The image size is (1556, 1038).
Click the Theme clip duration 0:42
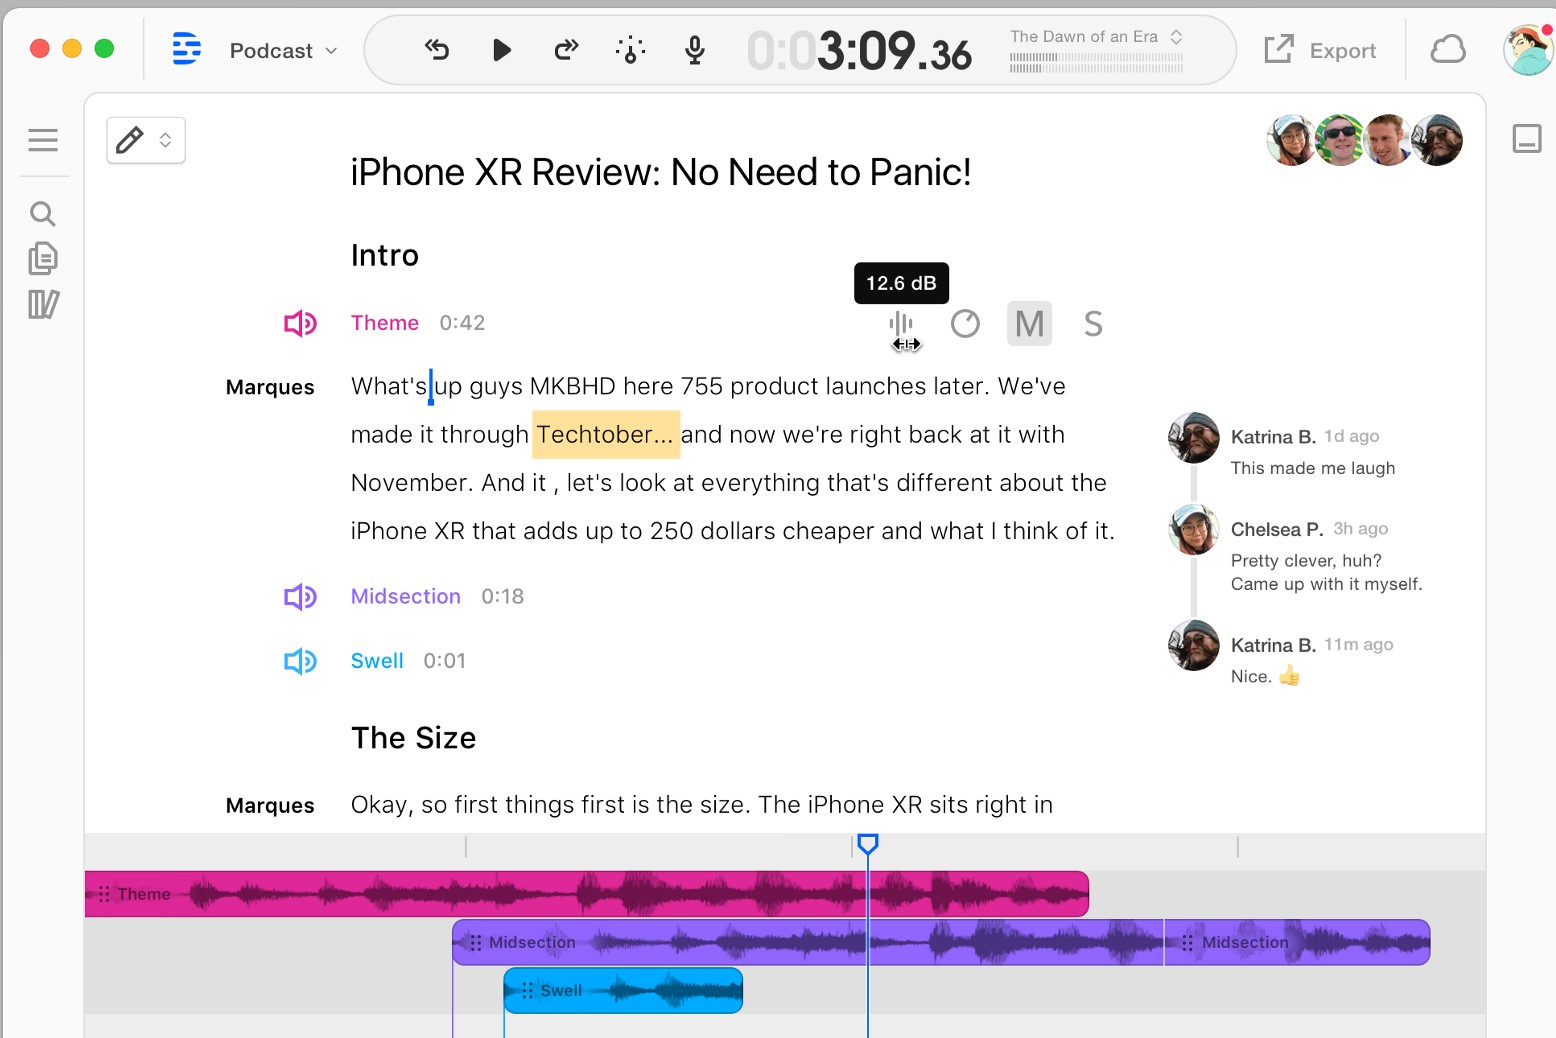[x=462, y=323]
